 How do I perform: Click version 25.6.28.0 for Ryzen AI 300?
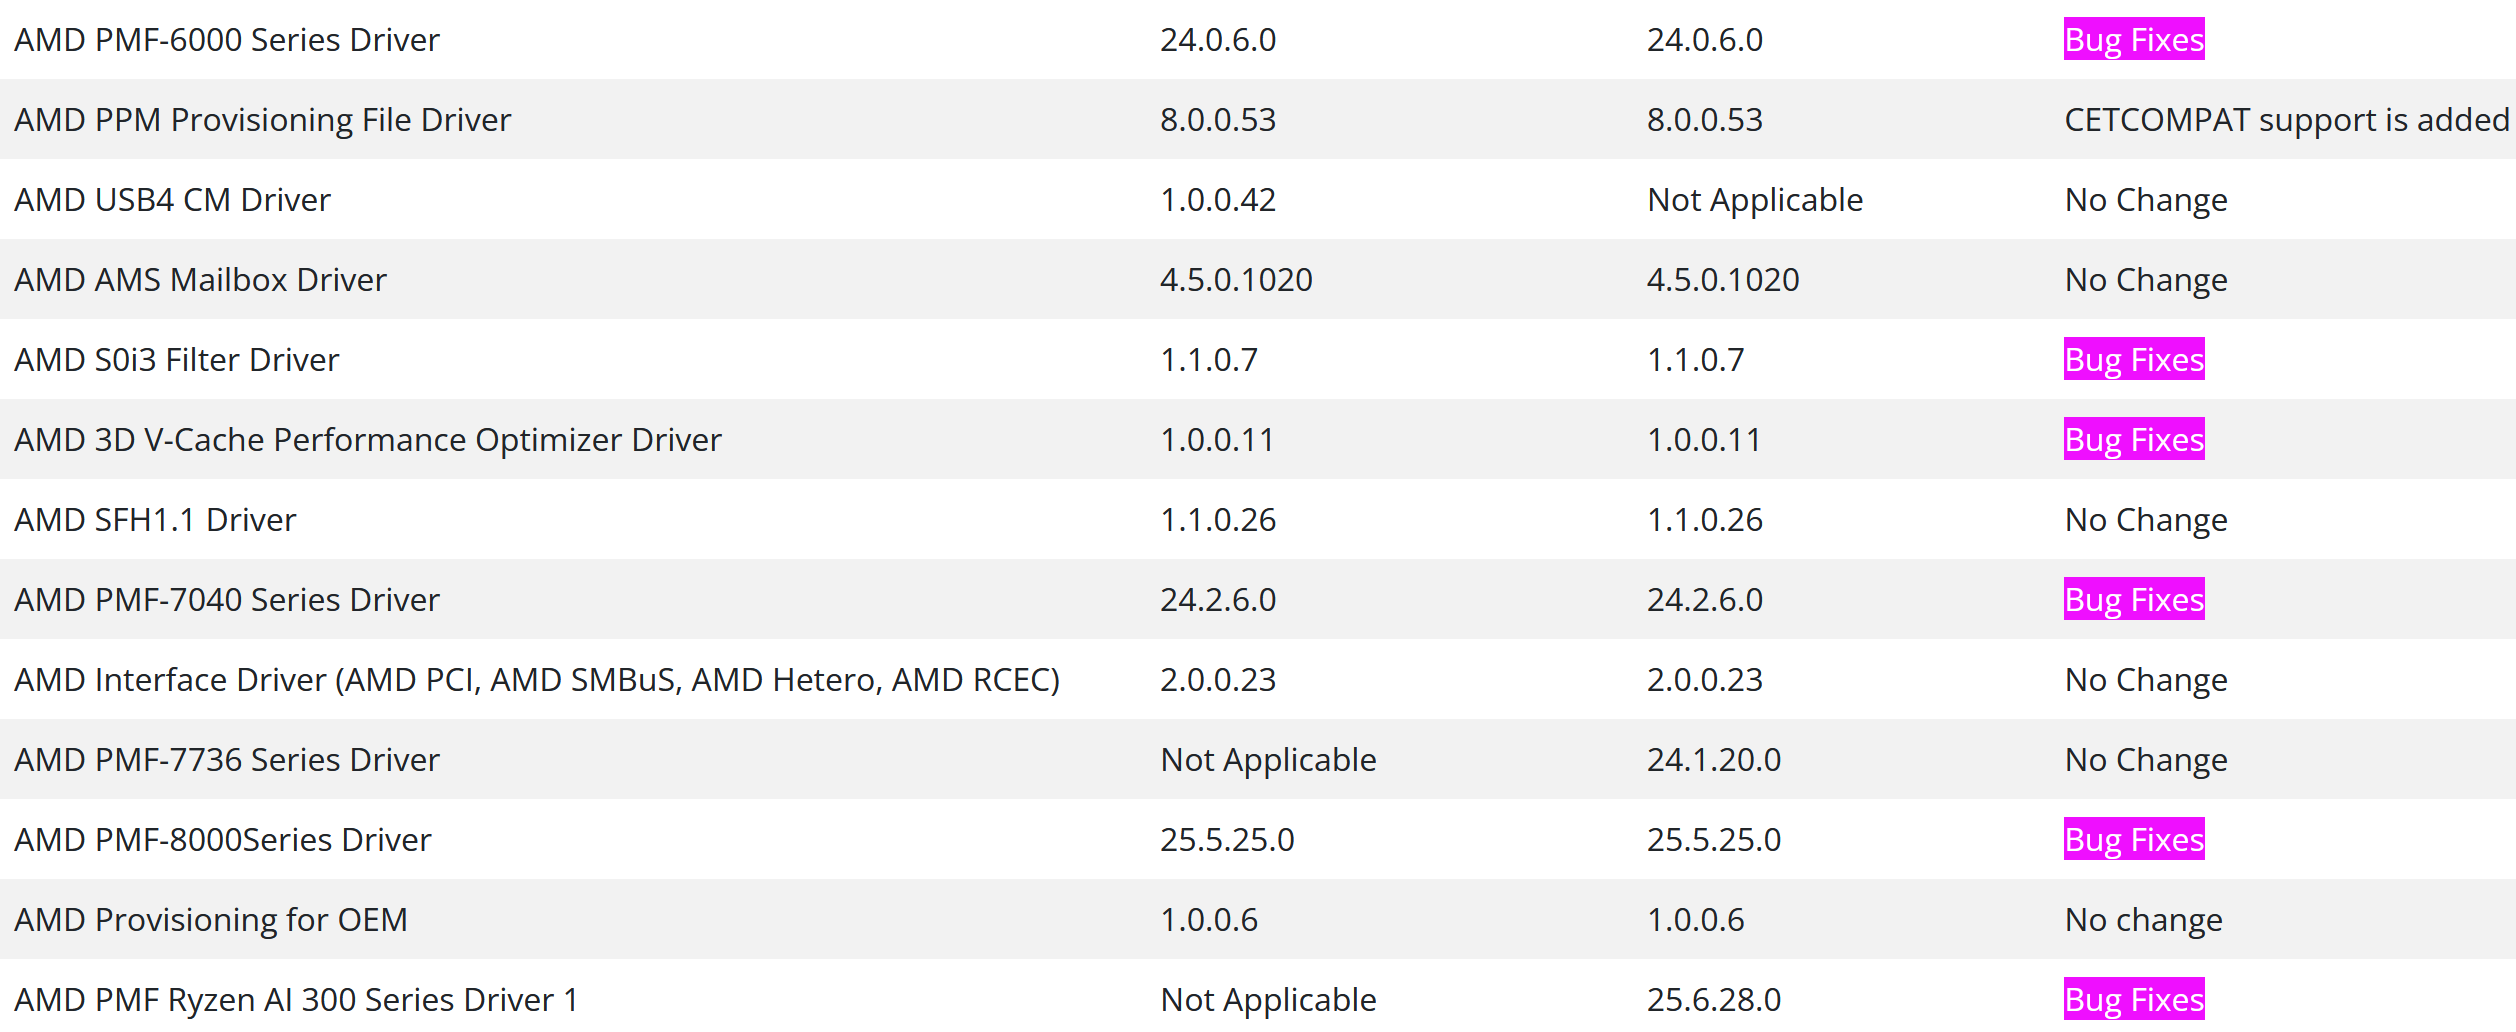[1714, 1000]
